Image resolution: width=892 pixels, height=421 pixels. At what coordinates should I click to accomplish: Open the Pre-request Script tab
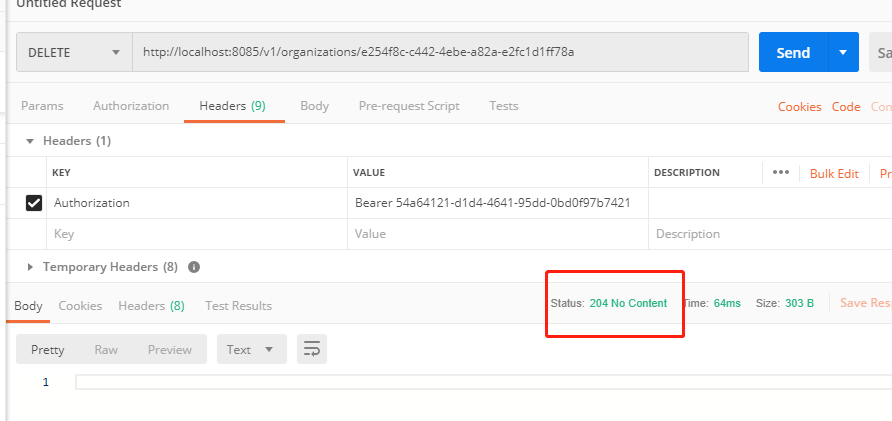click(x=409, y=106)
